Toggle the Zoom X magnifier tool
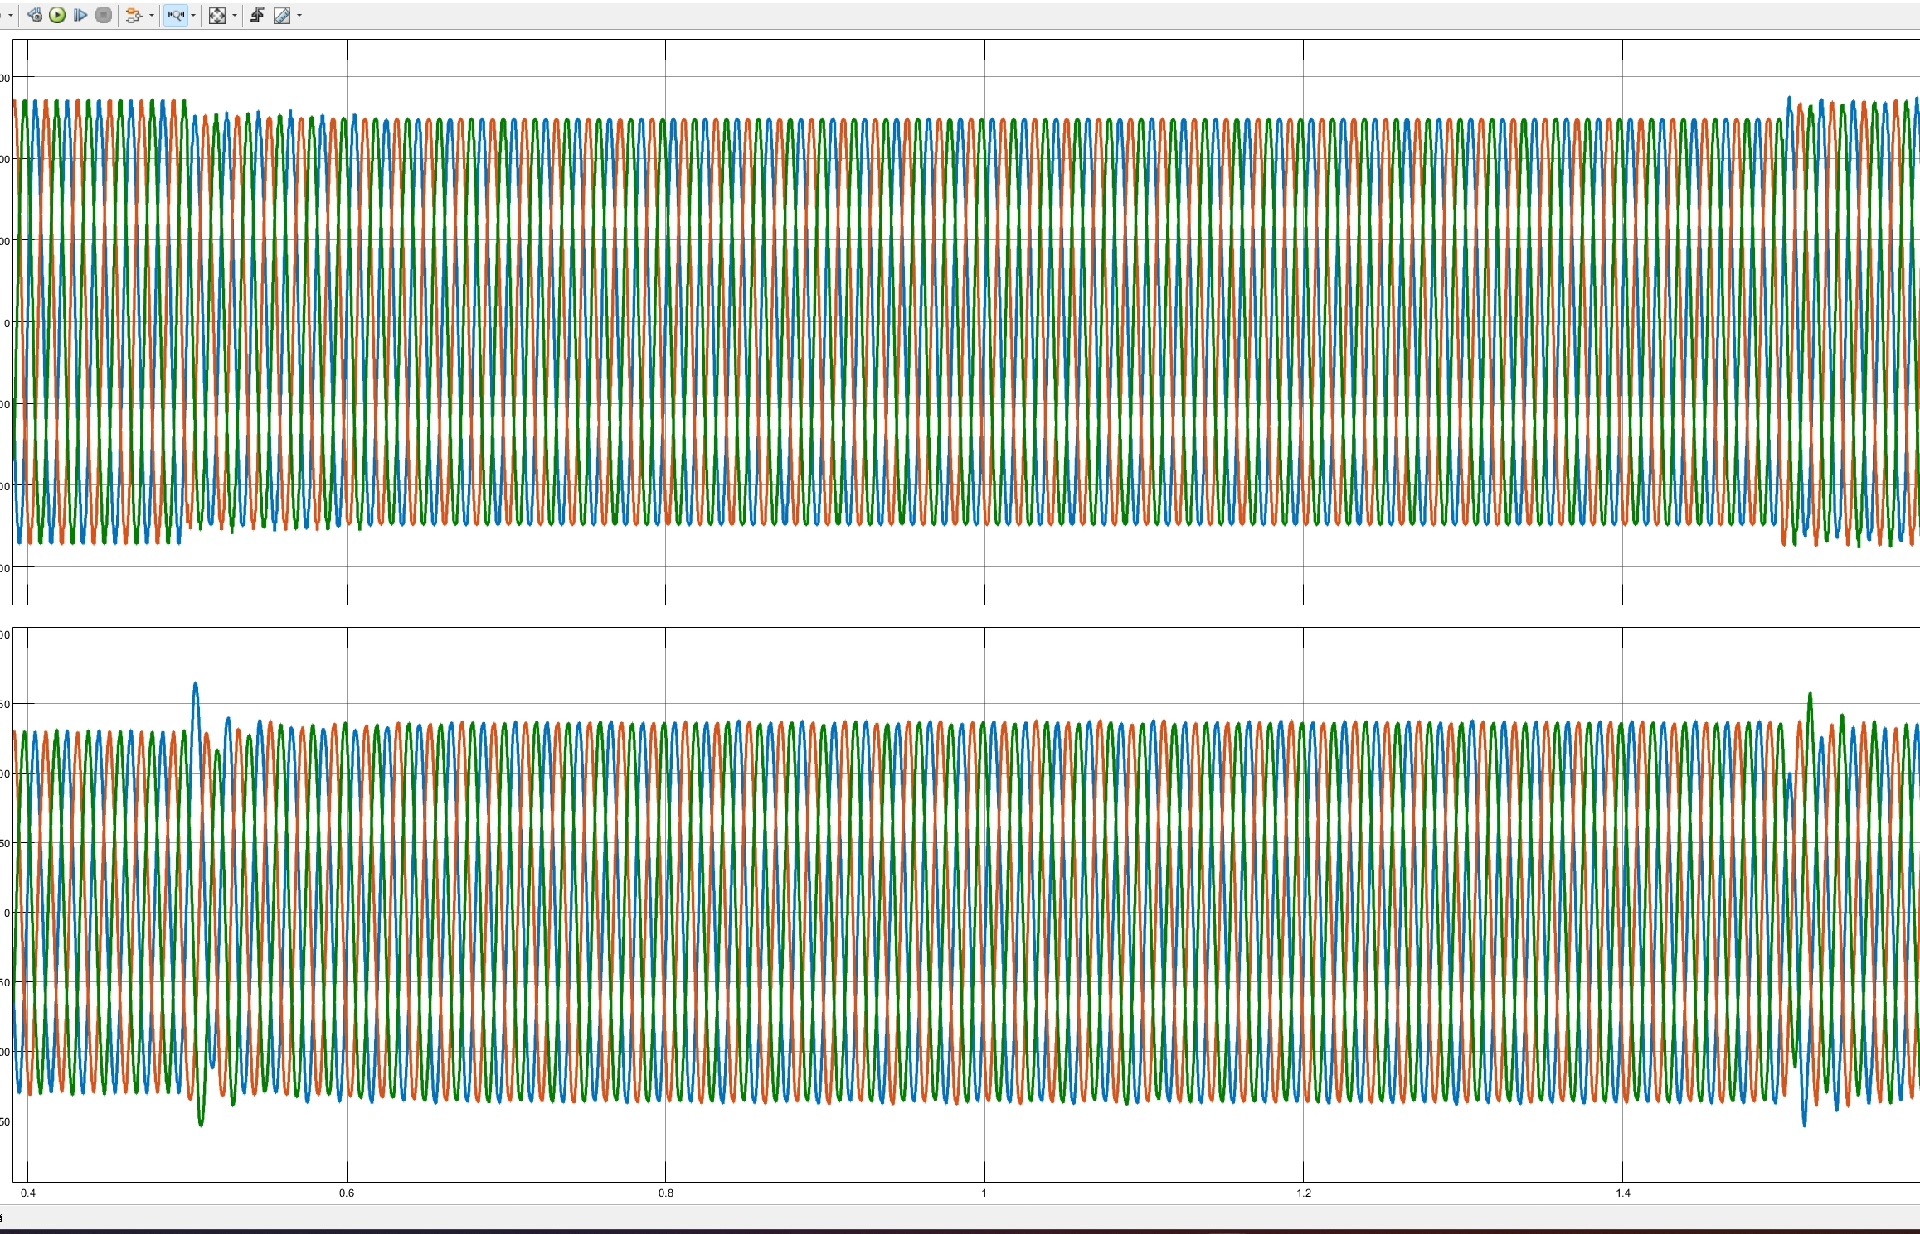Screen dimensions: 1920x1234 175,15
